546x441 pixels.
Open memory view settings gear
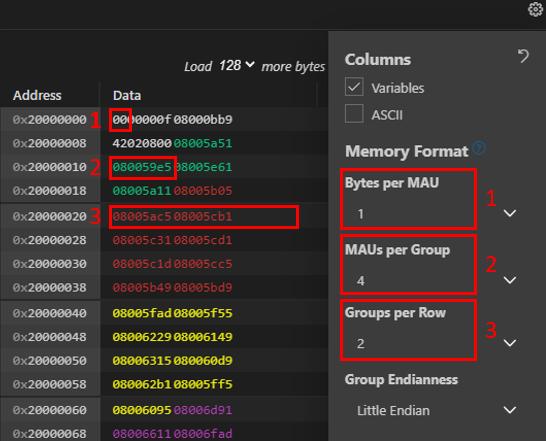(535, 9)
